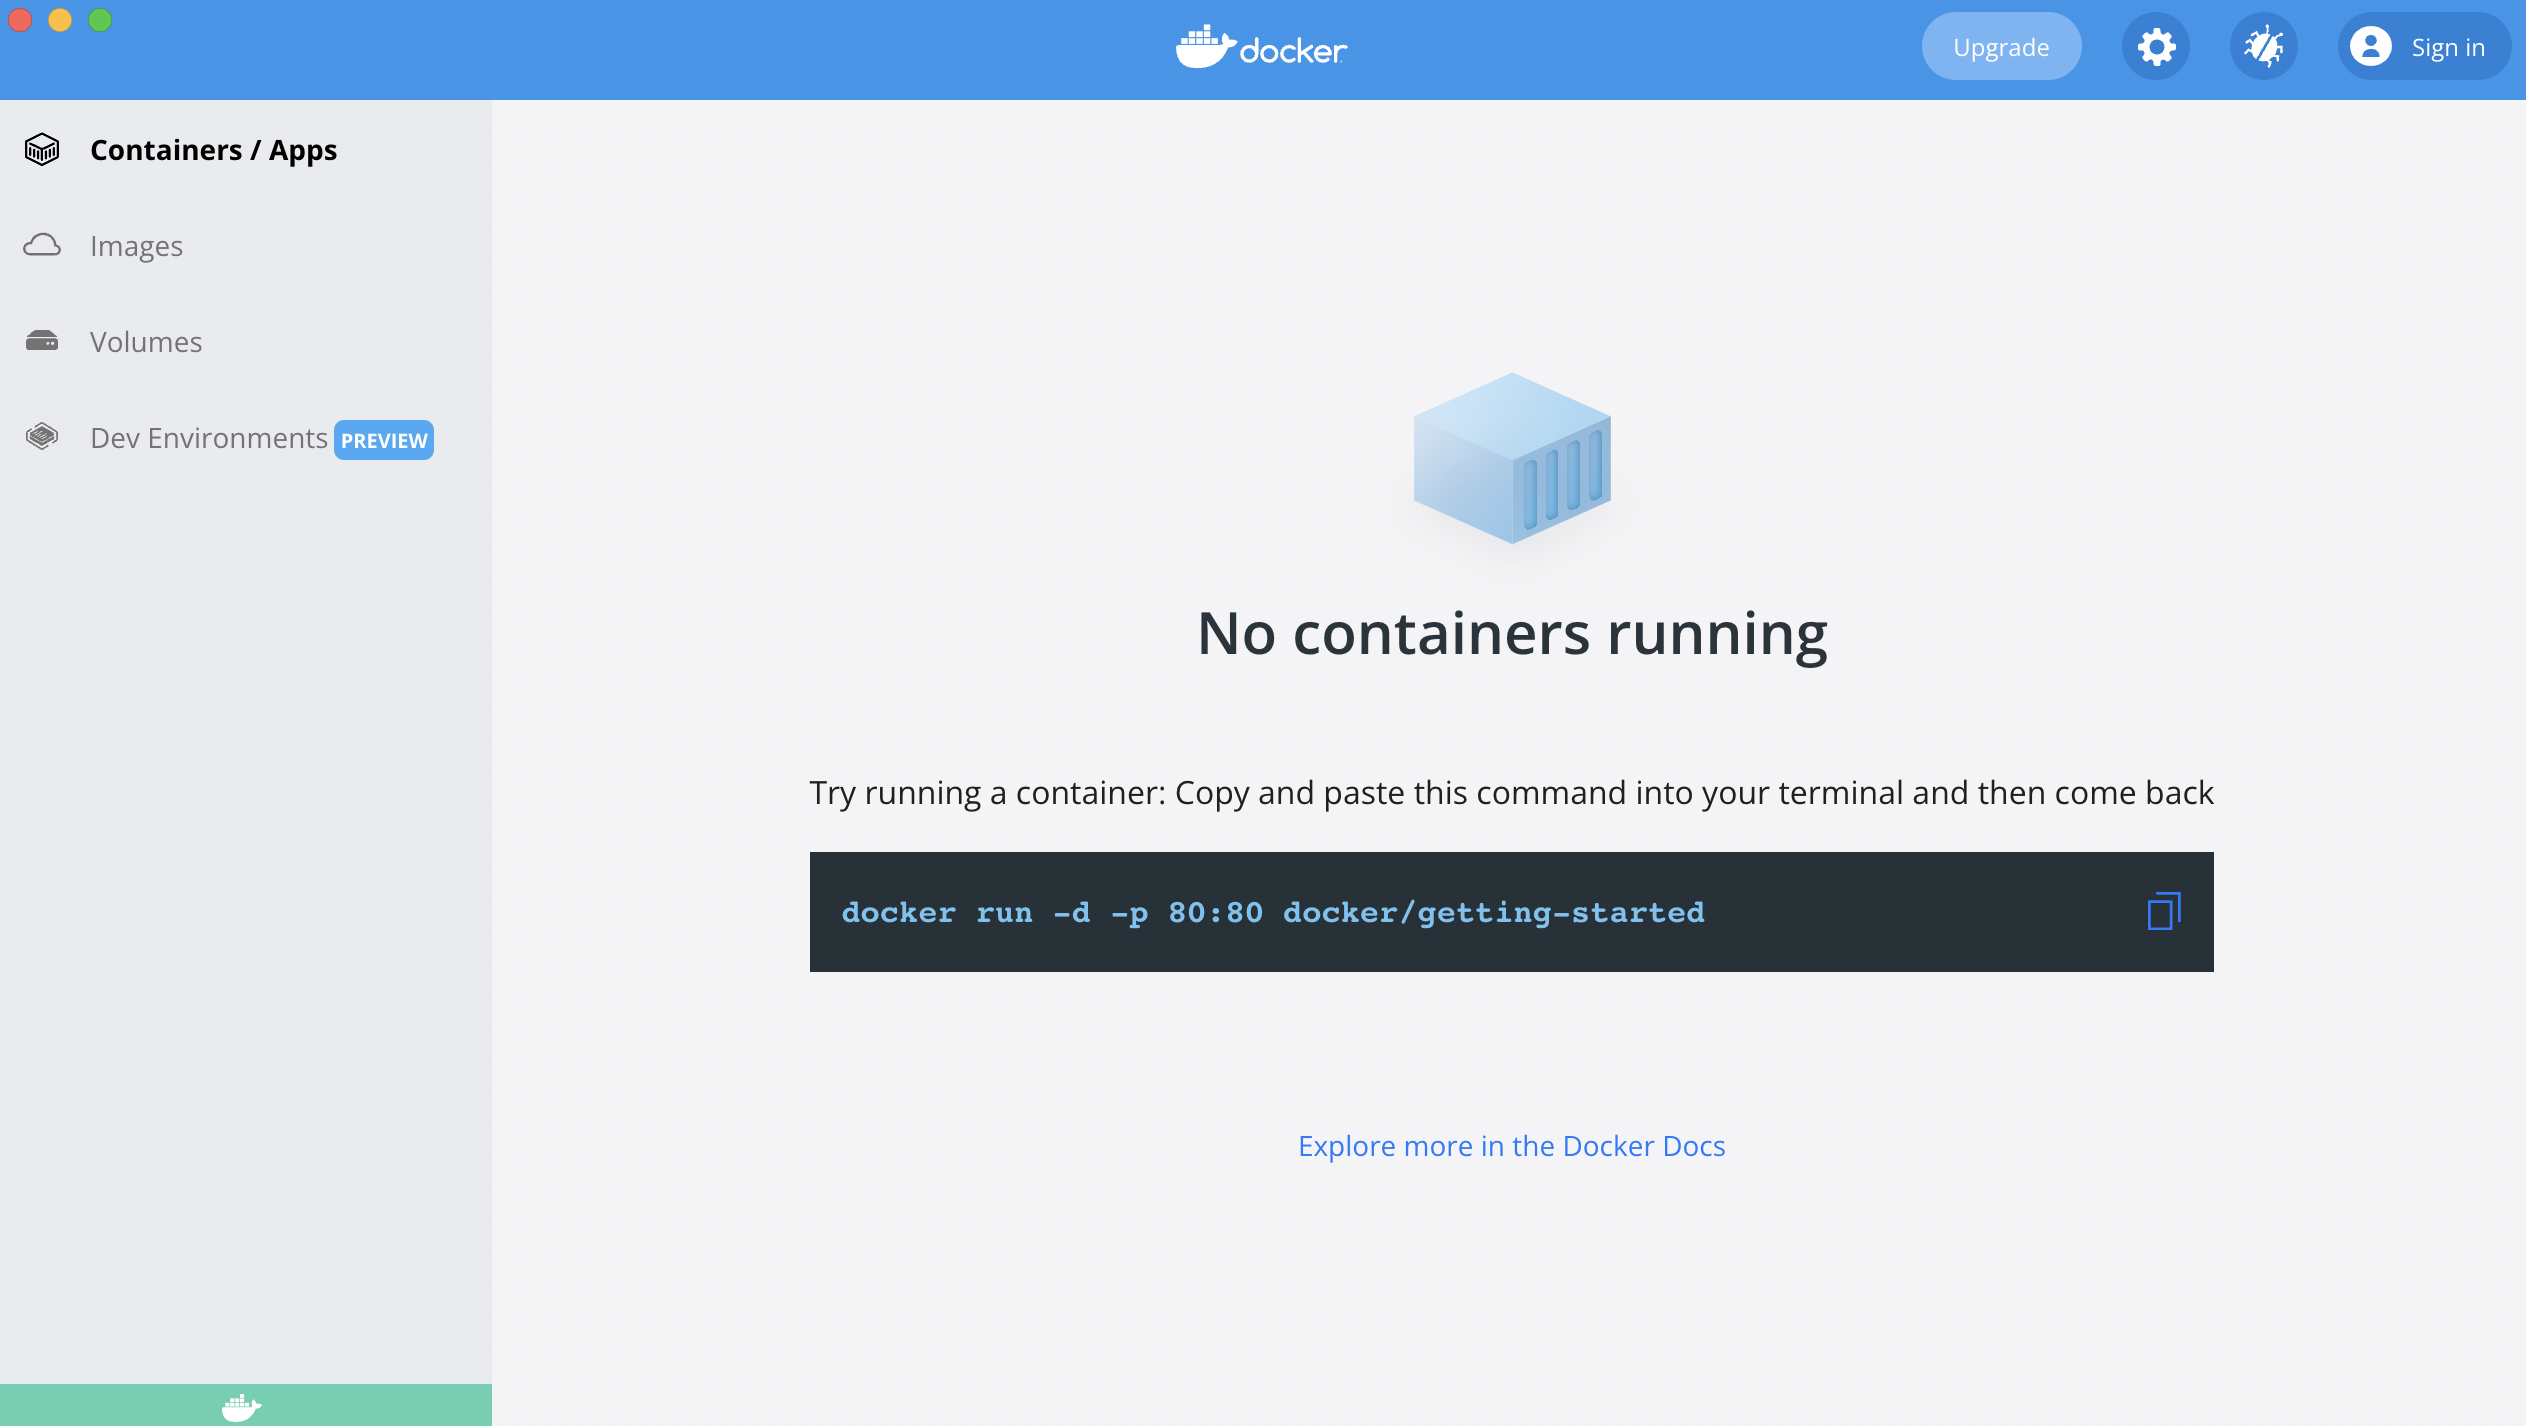Open the Explore more in Docker Docs link
2526x1426 pixels.
click(1511, 1146)
